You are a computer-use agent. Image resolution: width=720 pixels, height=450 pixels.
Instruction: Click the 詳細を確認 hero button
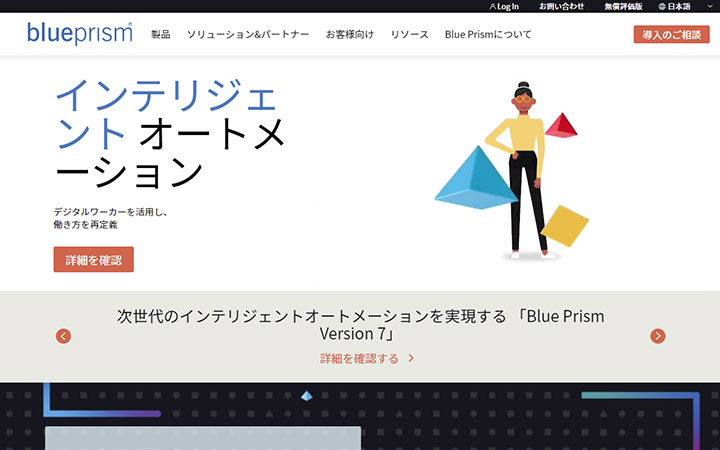click(94, 259)
